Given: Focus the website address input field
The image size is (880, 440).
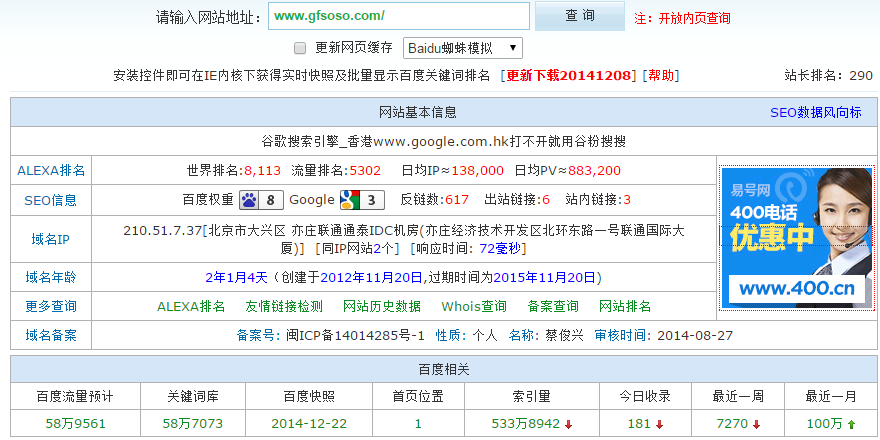Looking at the screenshot, I should 399,16.
